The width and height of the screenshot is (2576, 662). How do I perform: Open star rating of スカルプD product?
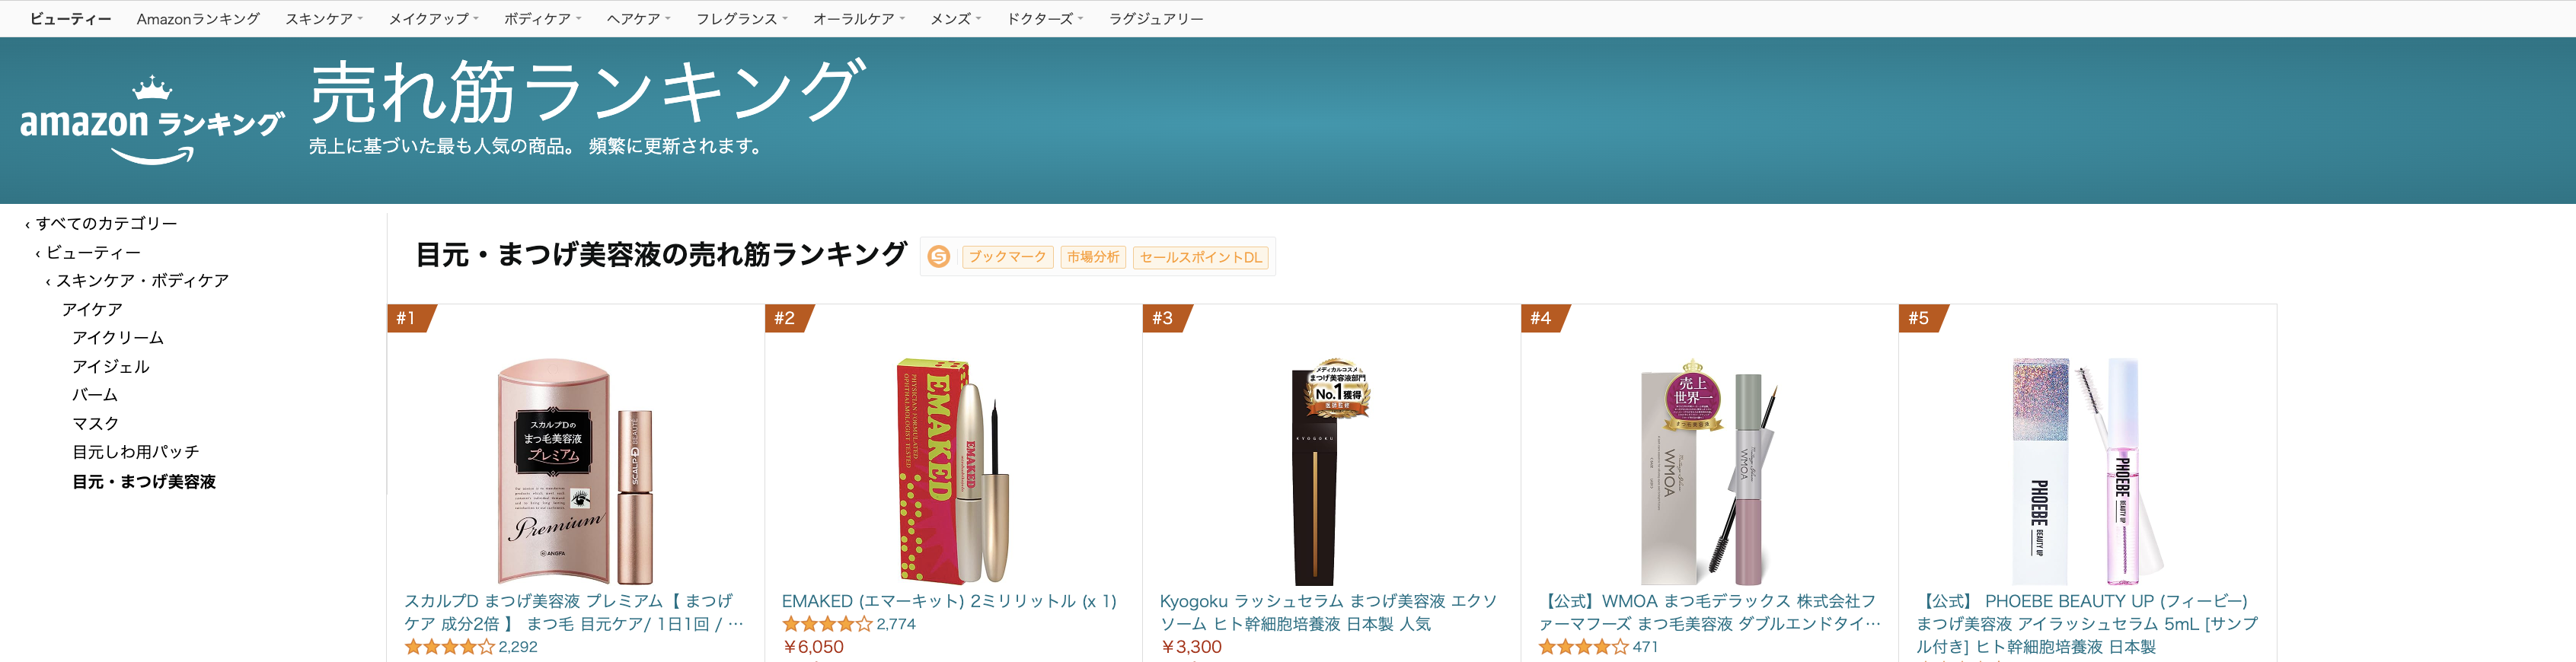click(x=449, y=647)
